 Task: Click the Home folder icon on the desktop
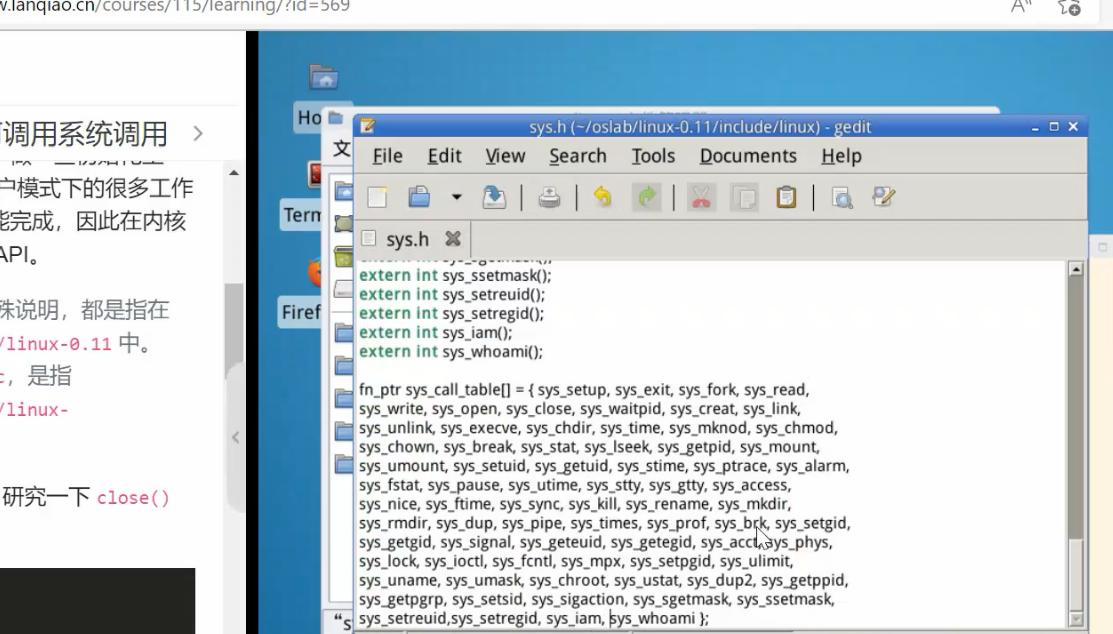click(323, 78)
